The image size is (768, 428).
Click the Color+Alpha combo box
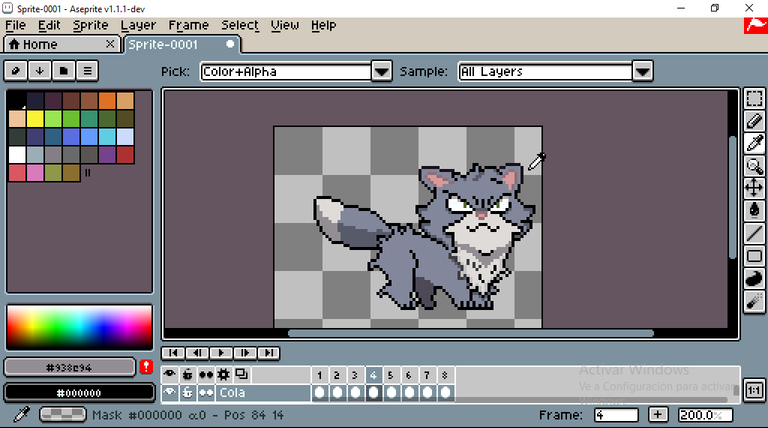coord(286,71)
